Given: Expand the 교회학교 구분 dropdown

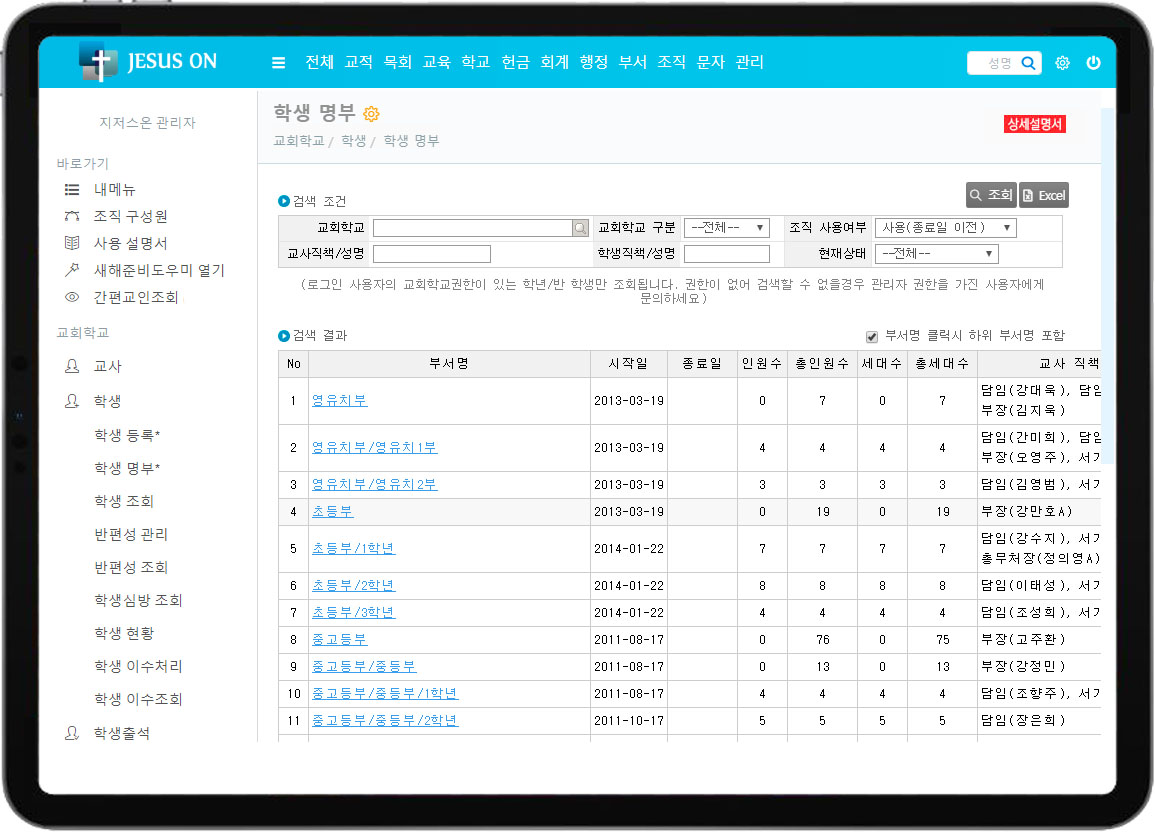Looking at the screenshot, I should tap(726, 228).
